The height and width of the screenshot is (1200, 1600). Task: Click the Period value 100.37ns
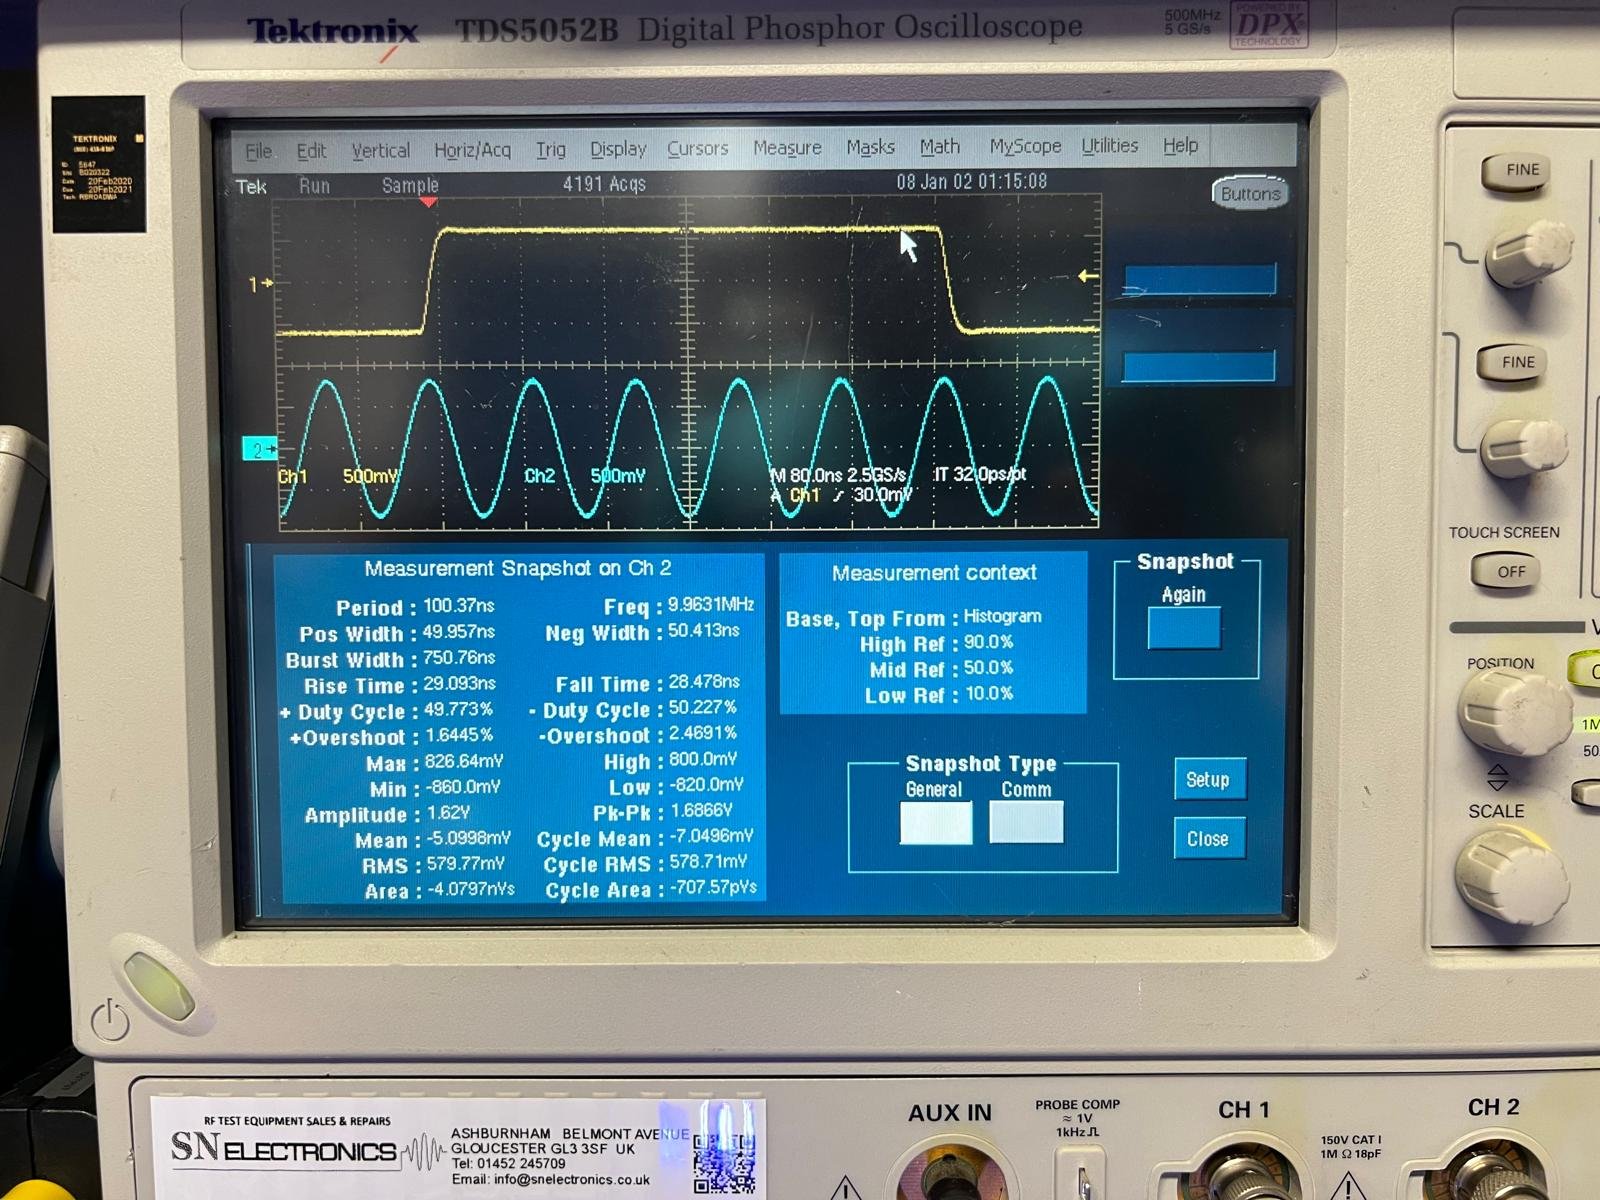(459, 606)
